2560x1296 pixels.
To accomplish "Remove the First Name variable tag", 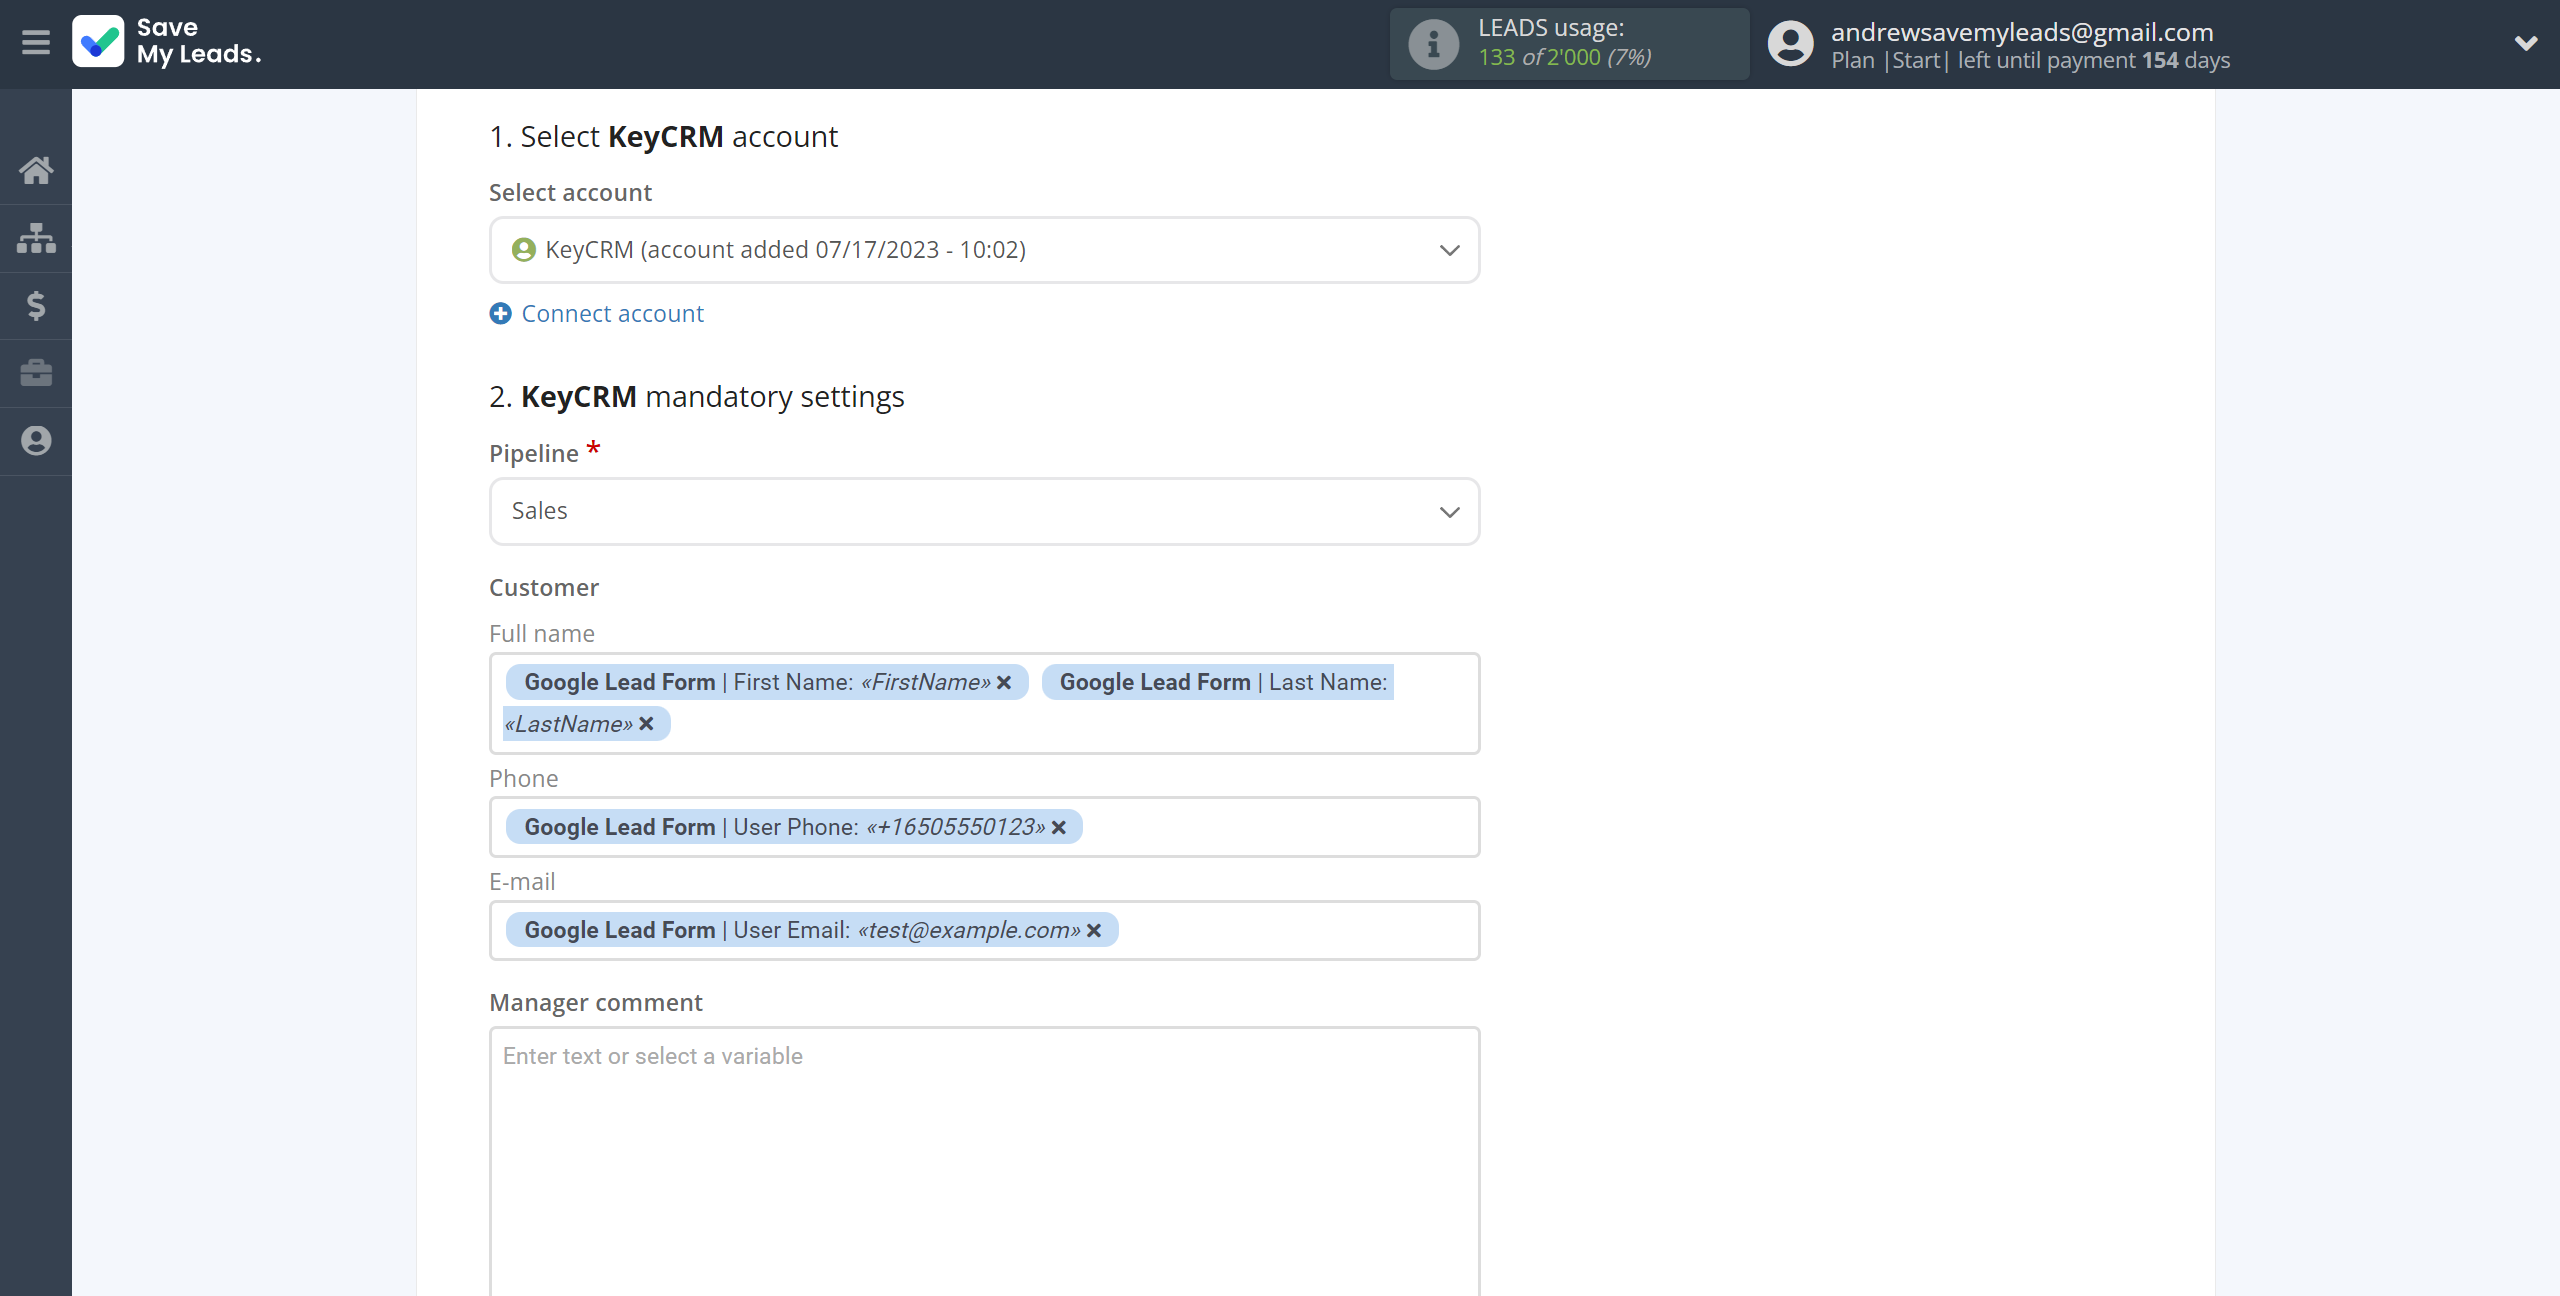I will (x=1004, y=682).
